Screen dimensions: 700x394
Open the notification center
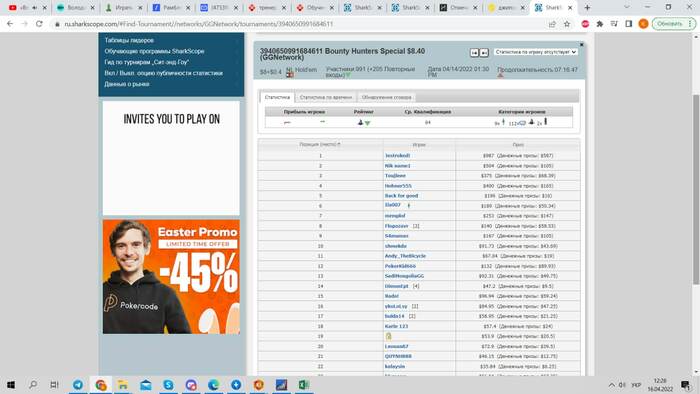coord(686,385)
